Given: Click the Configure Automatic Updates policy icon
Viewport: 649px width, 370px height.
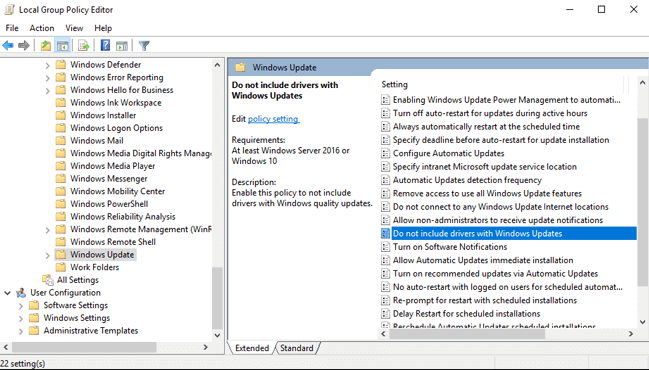Looking at the screenshot, I should (385, 154).
